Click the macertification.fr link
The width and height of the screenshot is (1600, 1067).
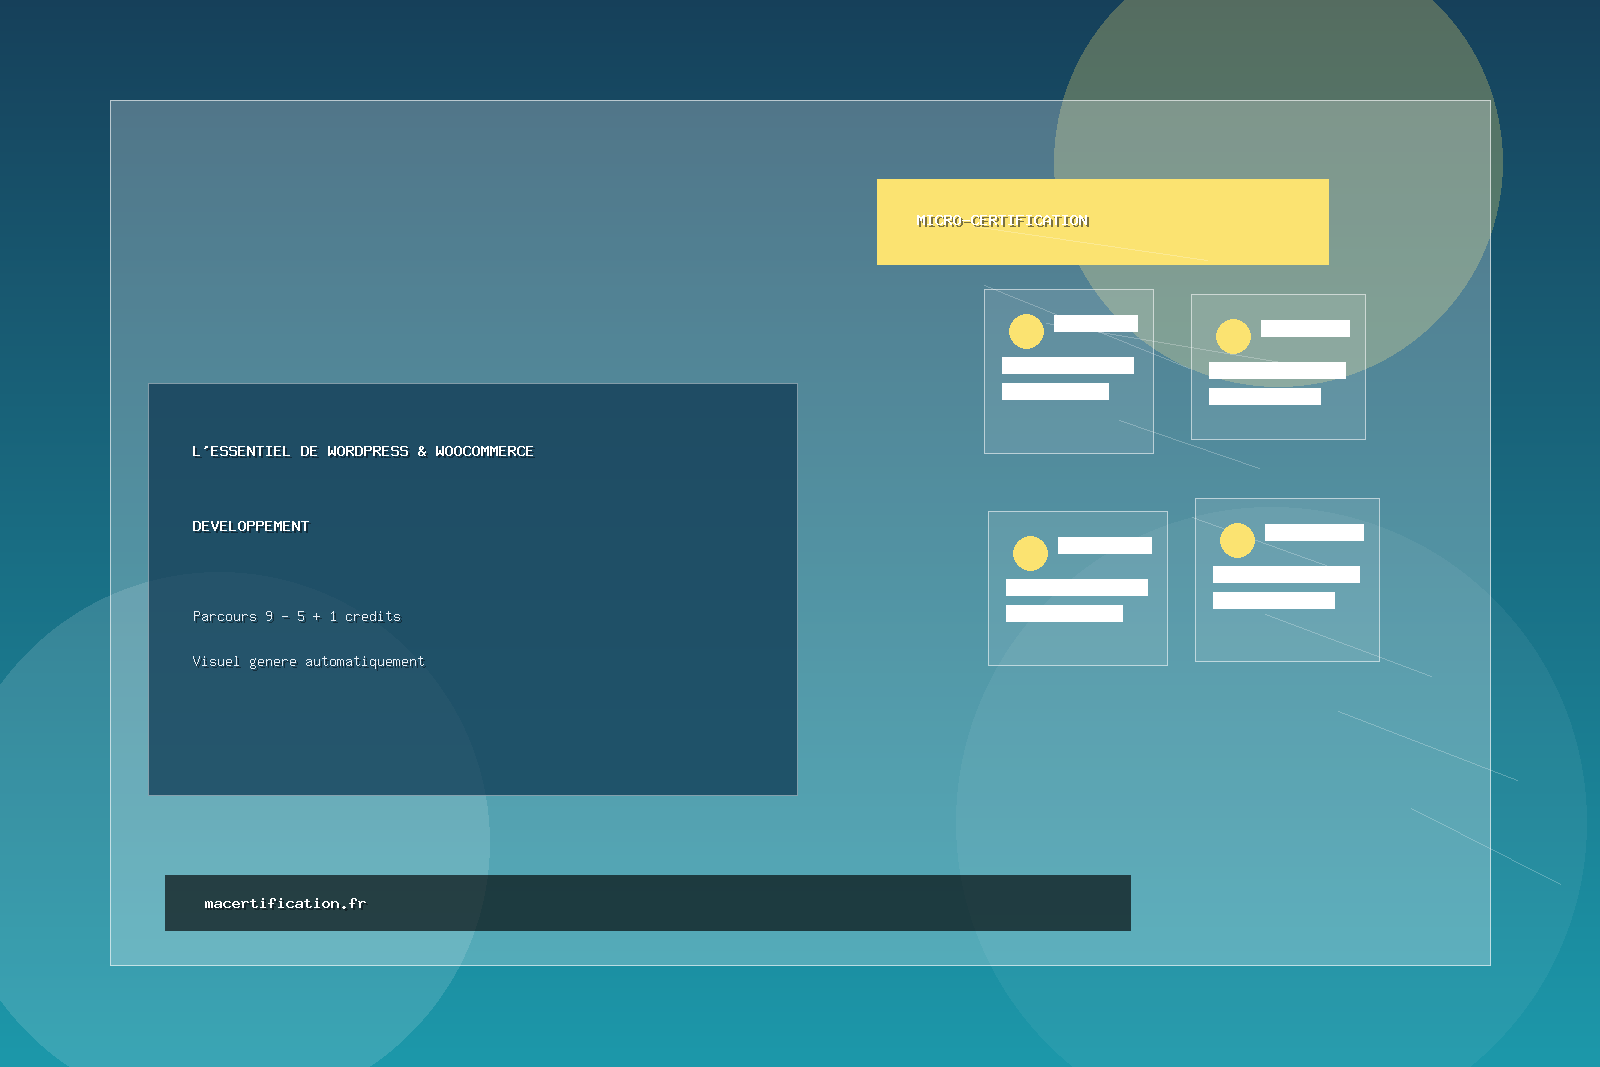(x=284, y=902)
